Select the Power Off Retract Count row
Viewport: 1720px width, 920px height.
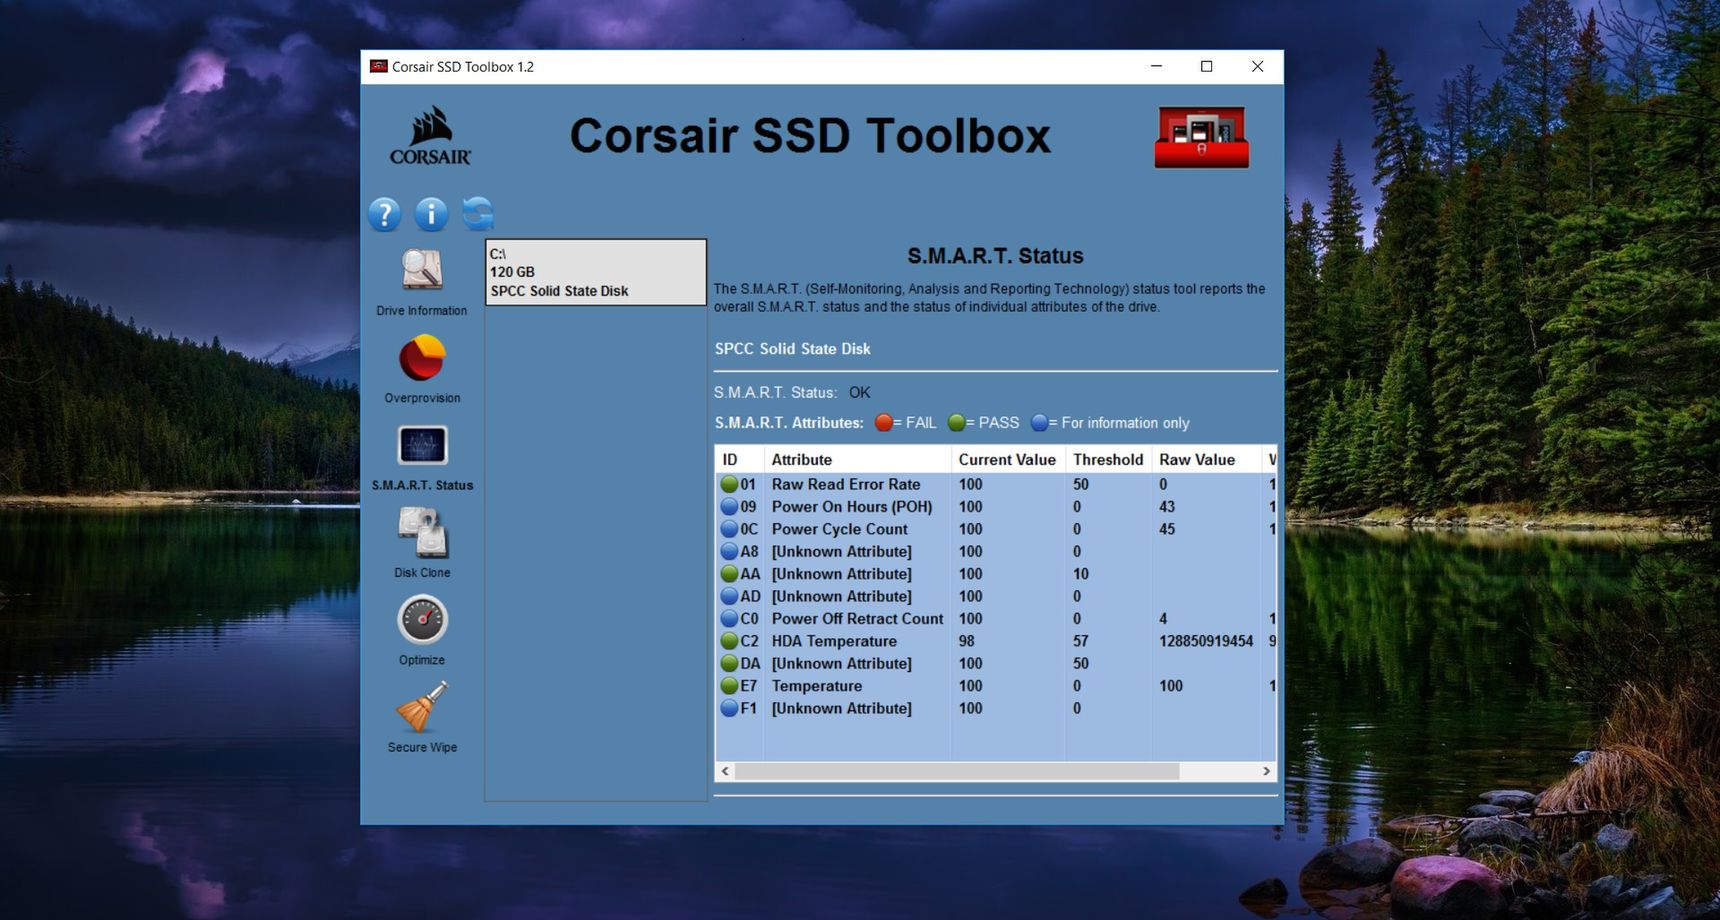pos(996,619)
